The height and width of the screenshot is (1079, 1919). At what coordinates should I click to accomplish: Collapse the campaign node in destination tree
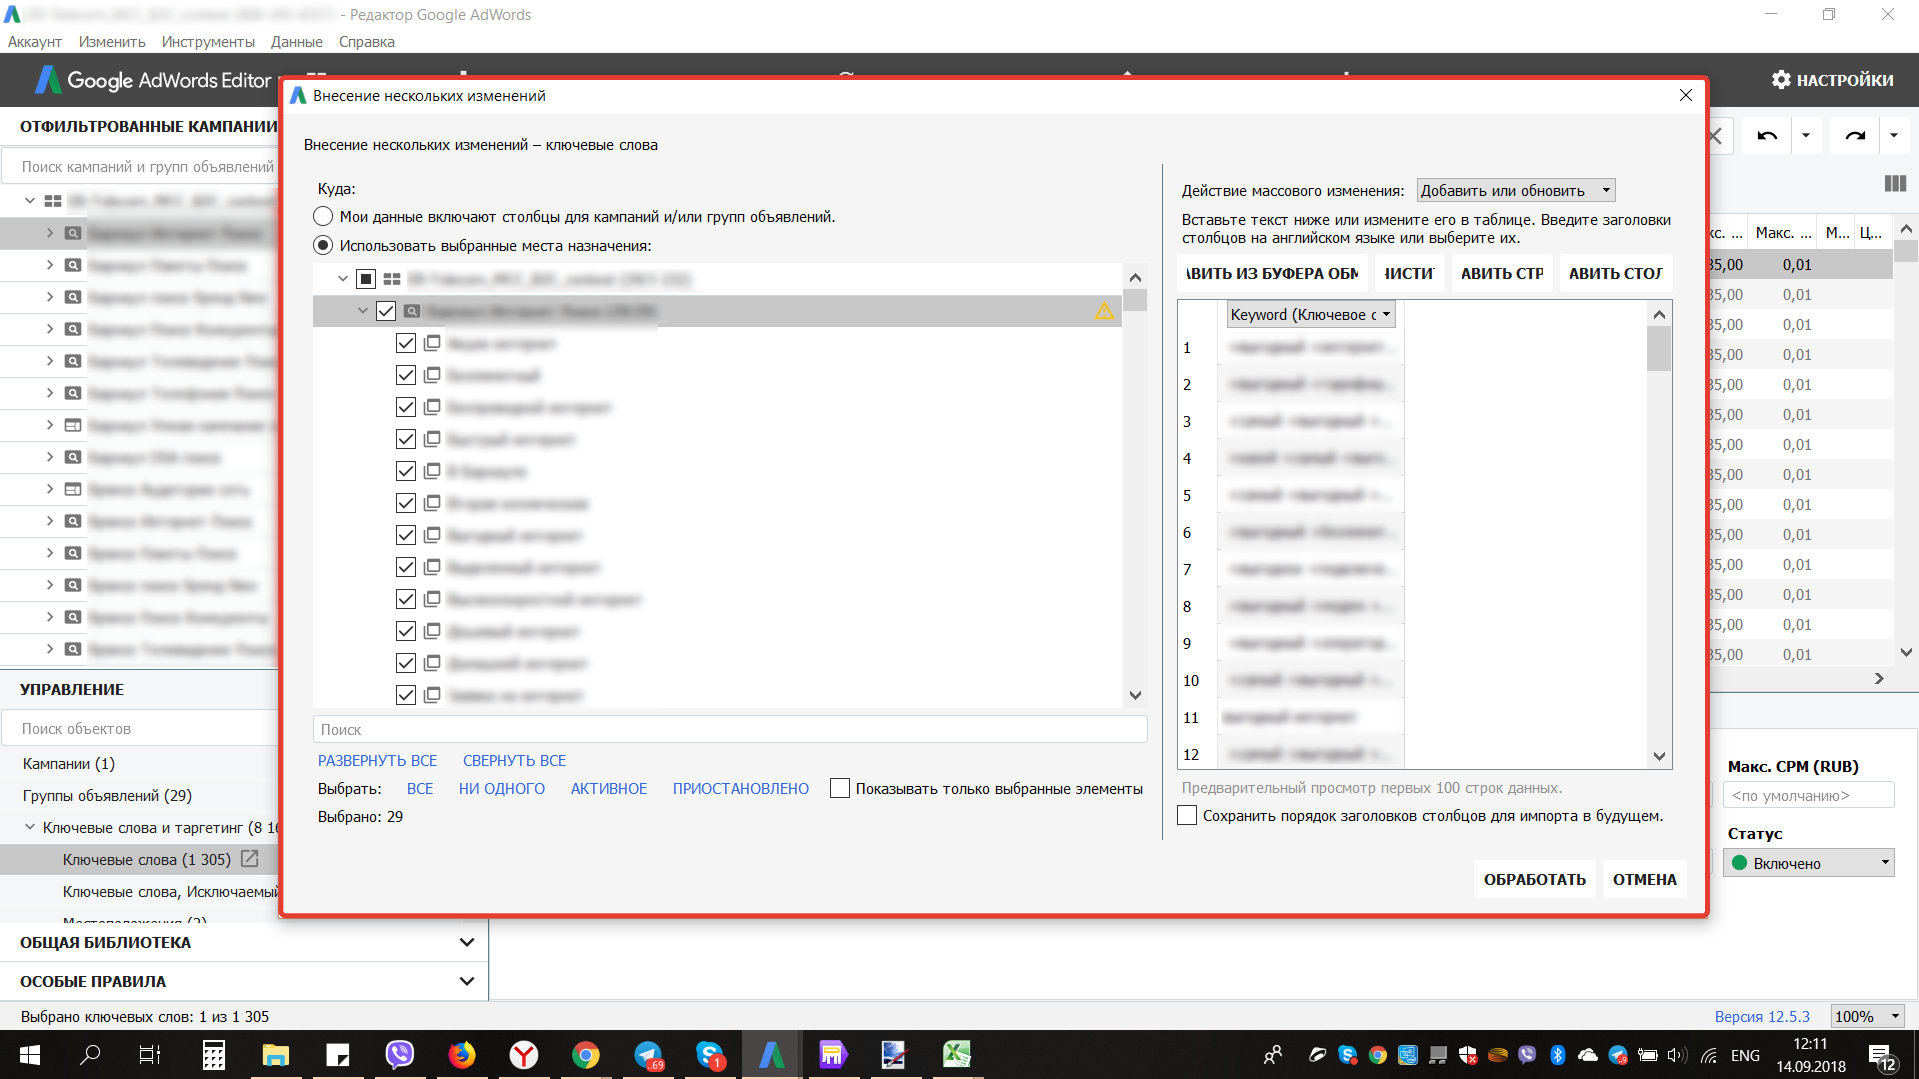pos(363,311)
